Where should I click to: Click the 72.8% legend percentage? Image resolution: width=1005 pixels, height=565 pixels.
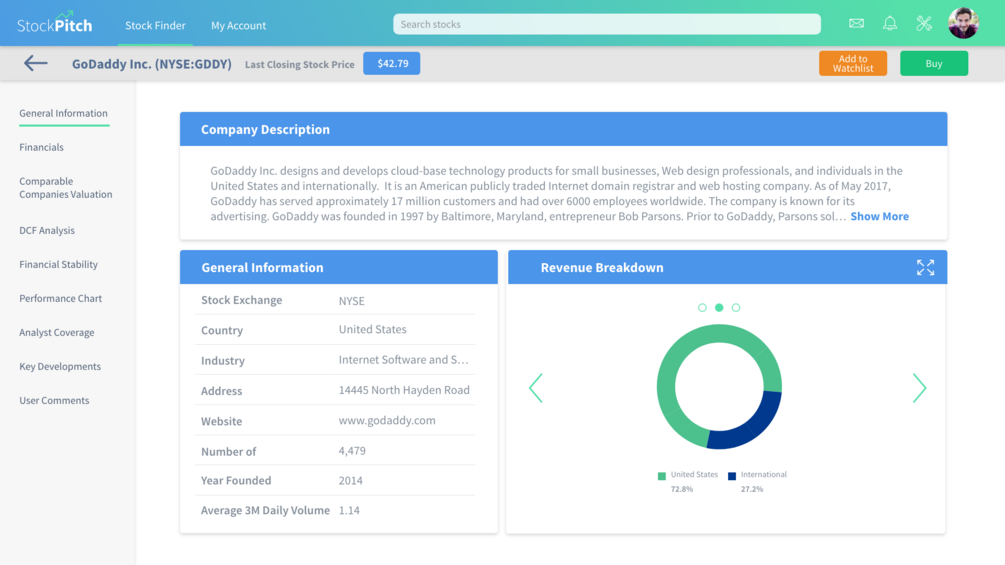(681, 489)
